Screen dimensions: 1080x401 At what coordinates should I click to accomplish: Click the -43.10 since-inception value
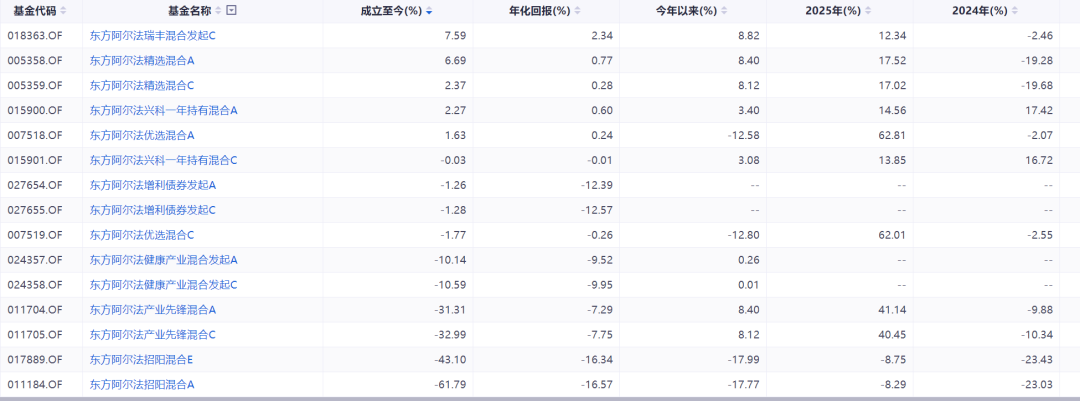(450, 360)
